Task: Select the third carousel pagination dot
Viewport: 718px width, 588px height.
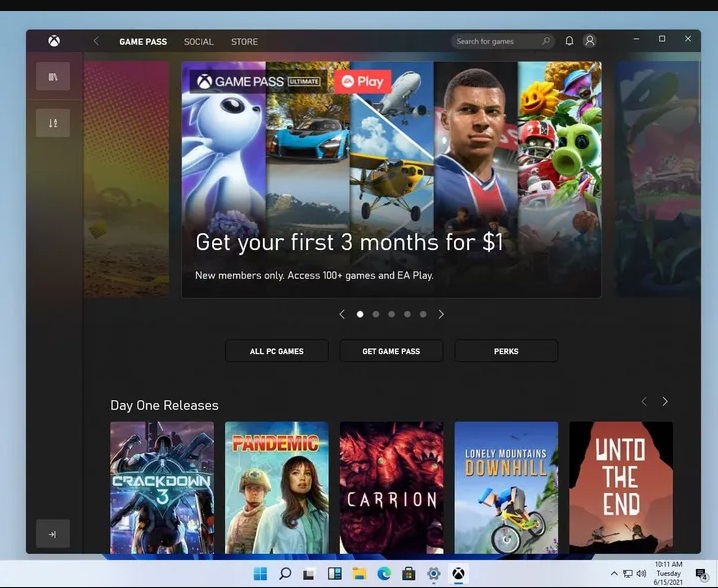Action: 391,314
